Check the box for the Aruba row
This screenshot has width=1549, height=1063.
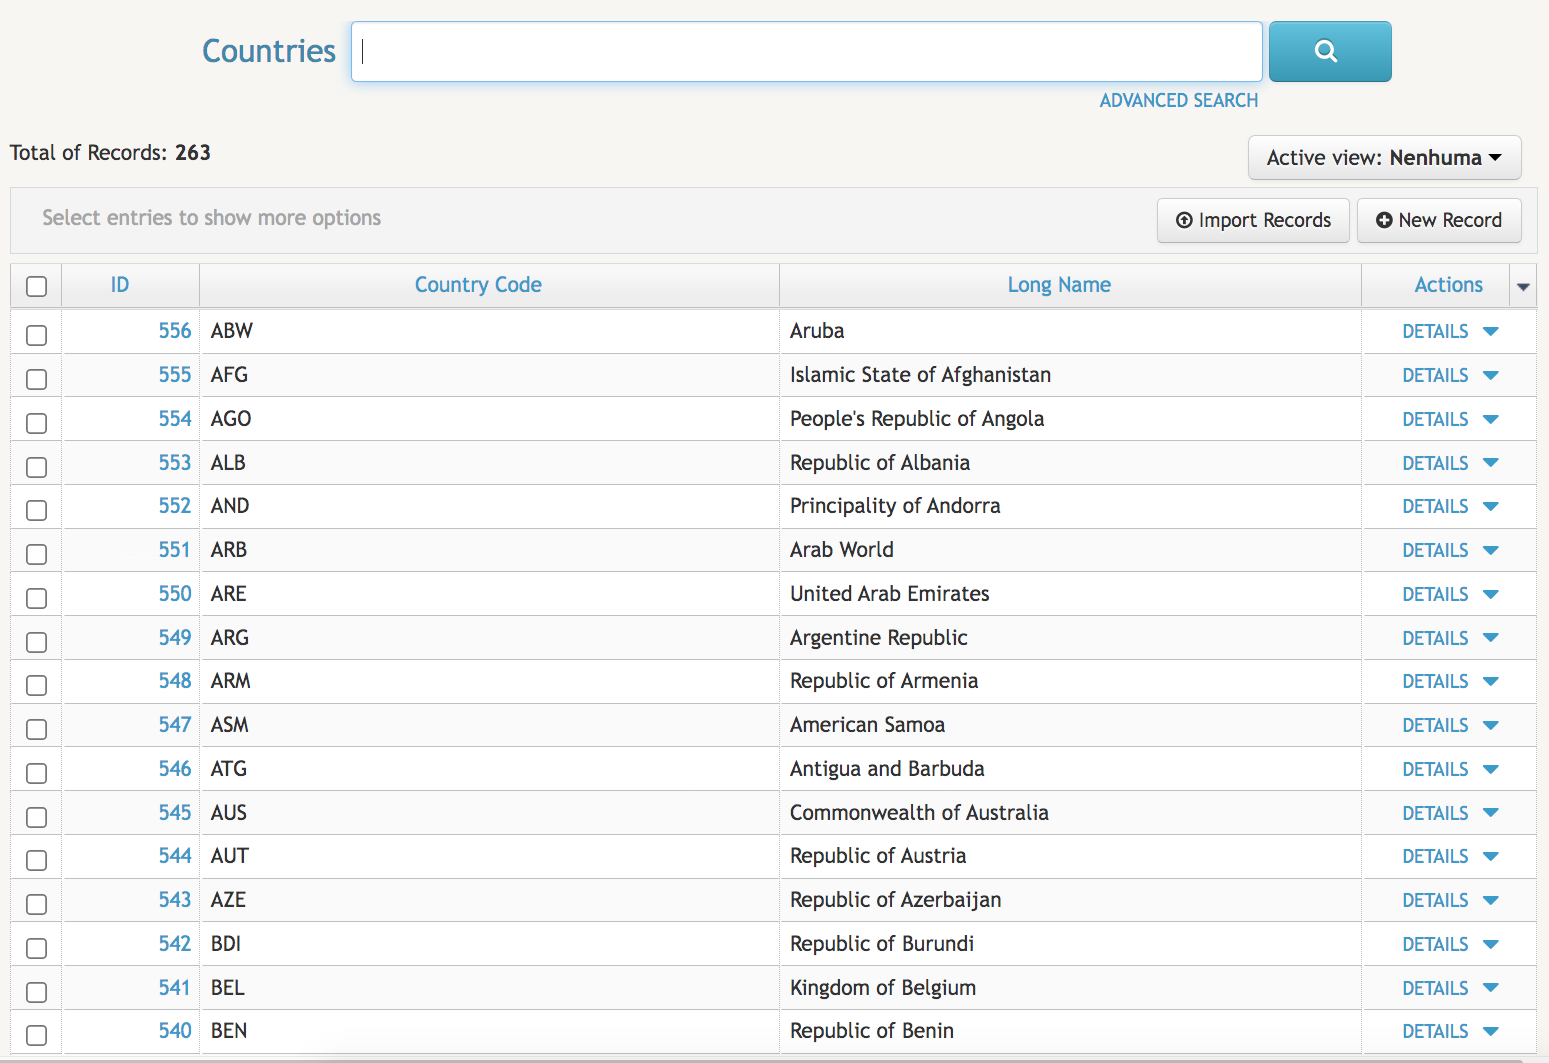point(36,335)
